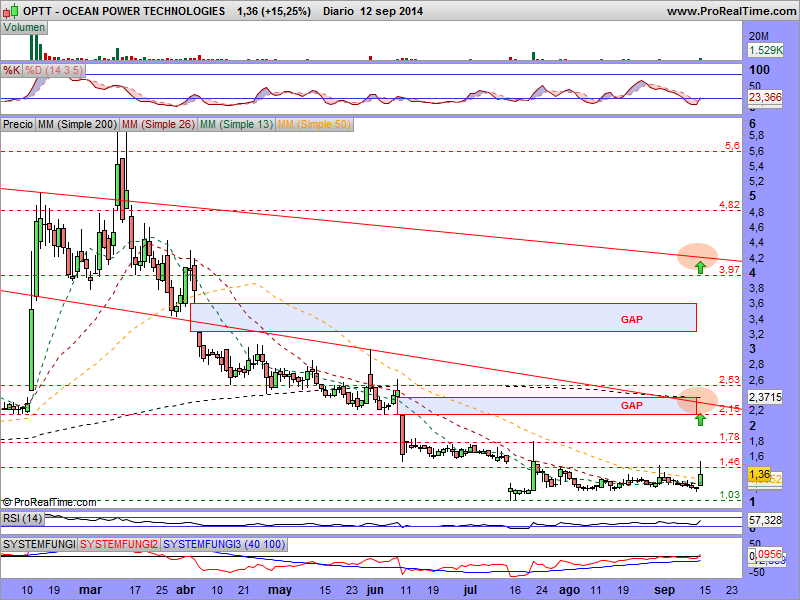
Task: Click the 4,82 resistance level label
Action: (730, 205)
